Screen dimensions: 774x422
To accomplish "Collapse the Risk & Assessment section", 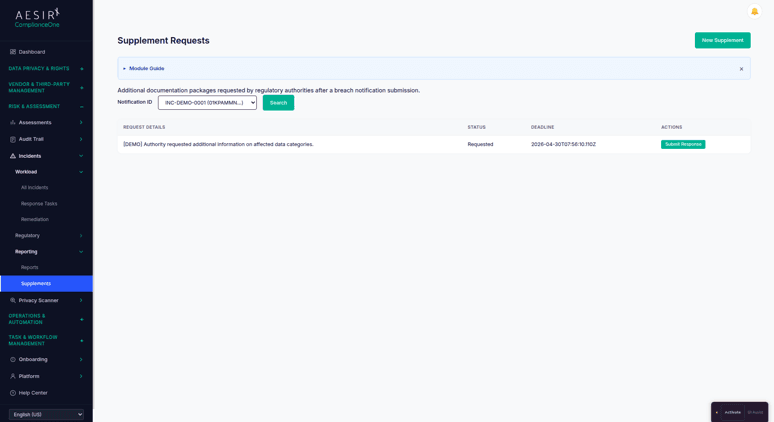I will (x=81, y=107).
